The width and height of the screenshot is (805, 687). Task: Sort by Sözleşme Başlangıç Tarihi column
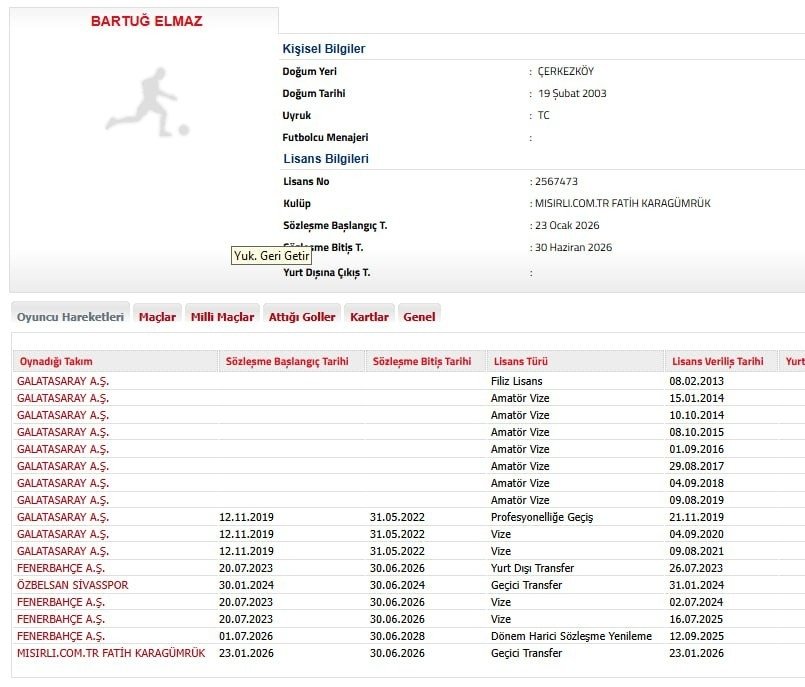point(289,362)
